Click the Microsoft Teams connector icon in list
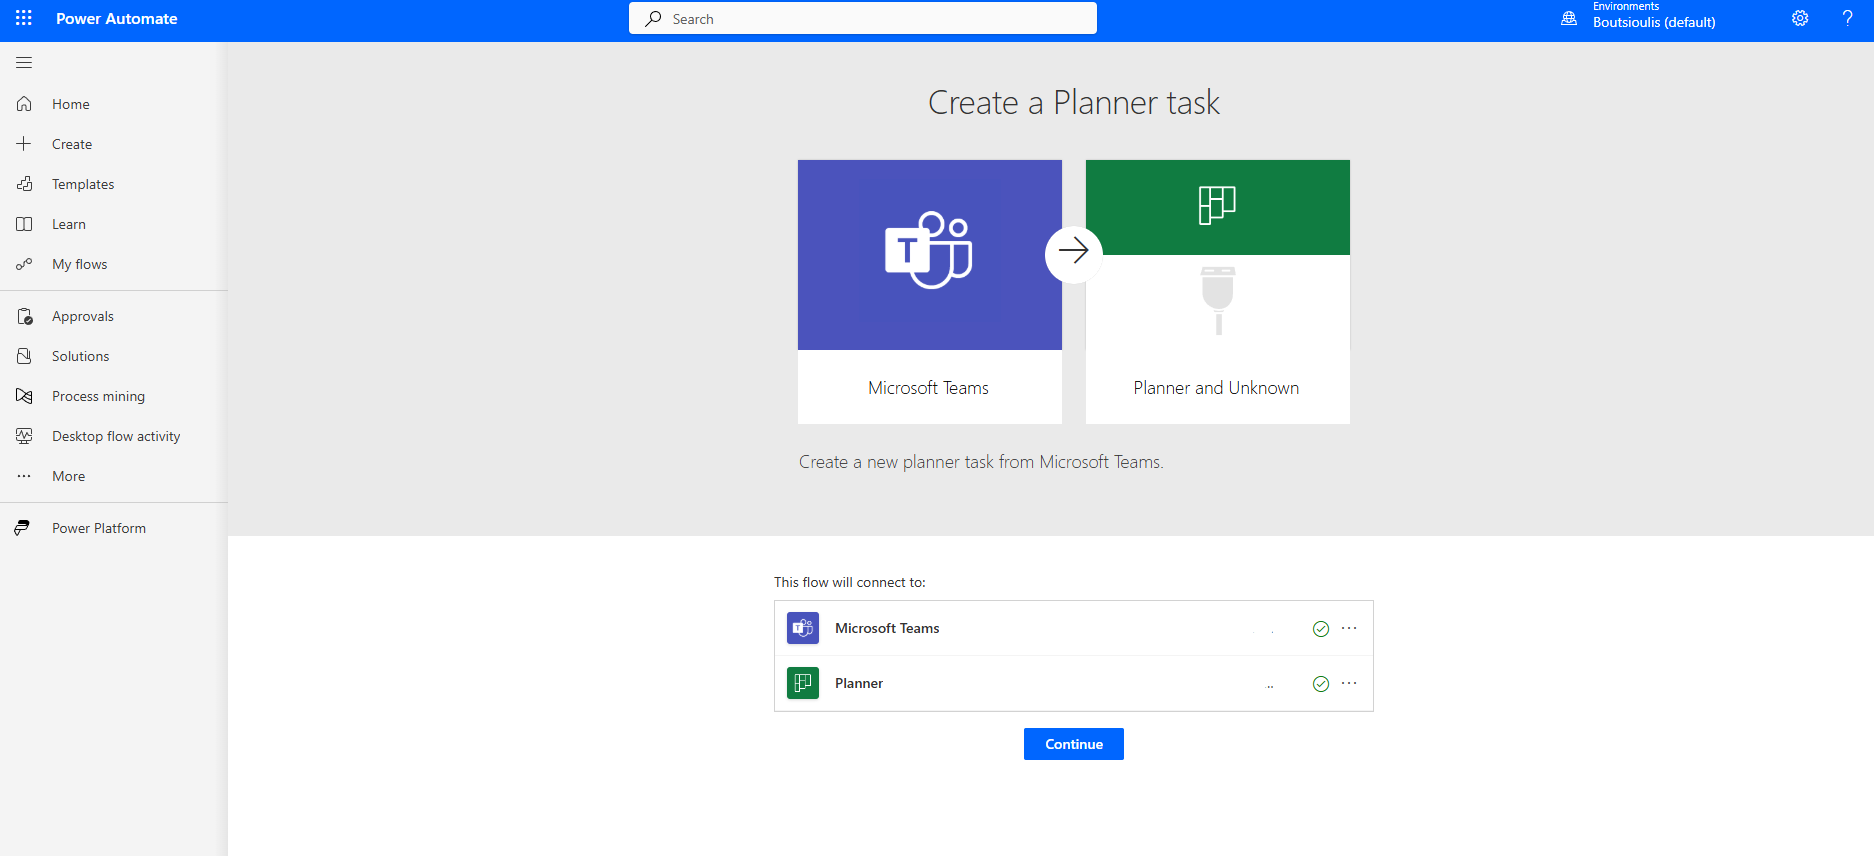The image size is (1874, 856). pyautogui.click(x=803, y=628)
